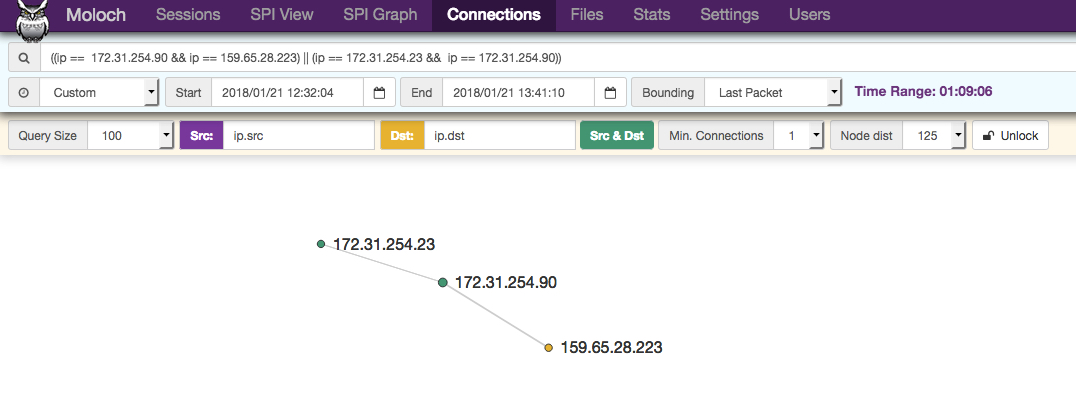Image resolution: width=1076 pixels, height=413 pixels.
Task: Click the End label
Action: [x=421, y=93]
